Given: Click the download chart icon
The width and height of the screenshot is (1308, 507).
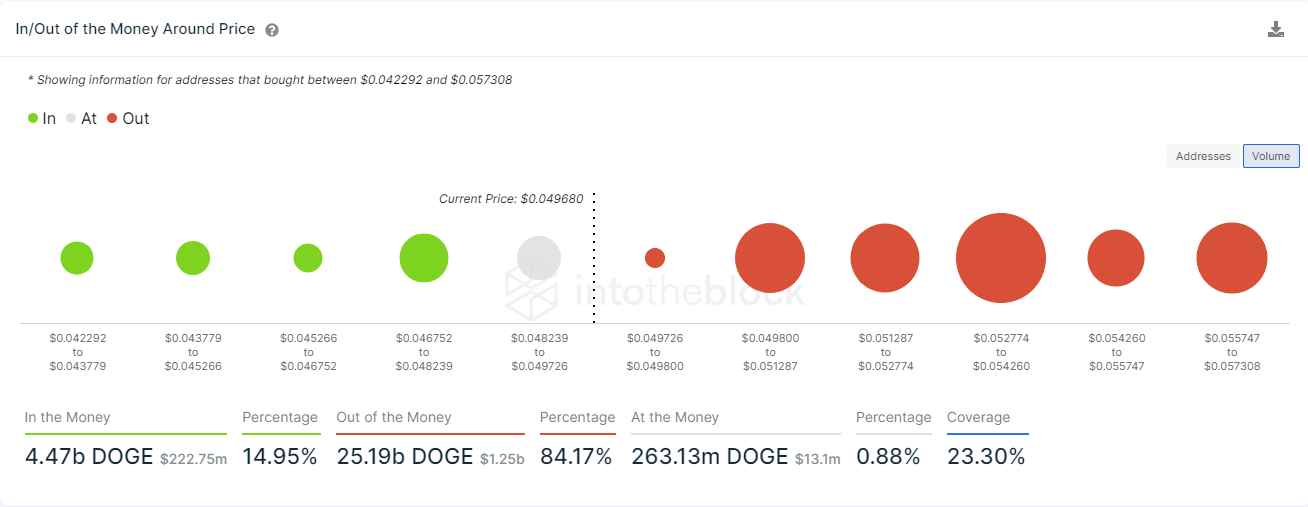Looking at the screenshot, I should click(x=1275, y=29).
